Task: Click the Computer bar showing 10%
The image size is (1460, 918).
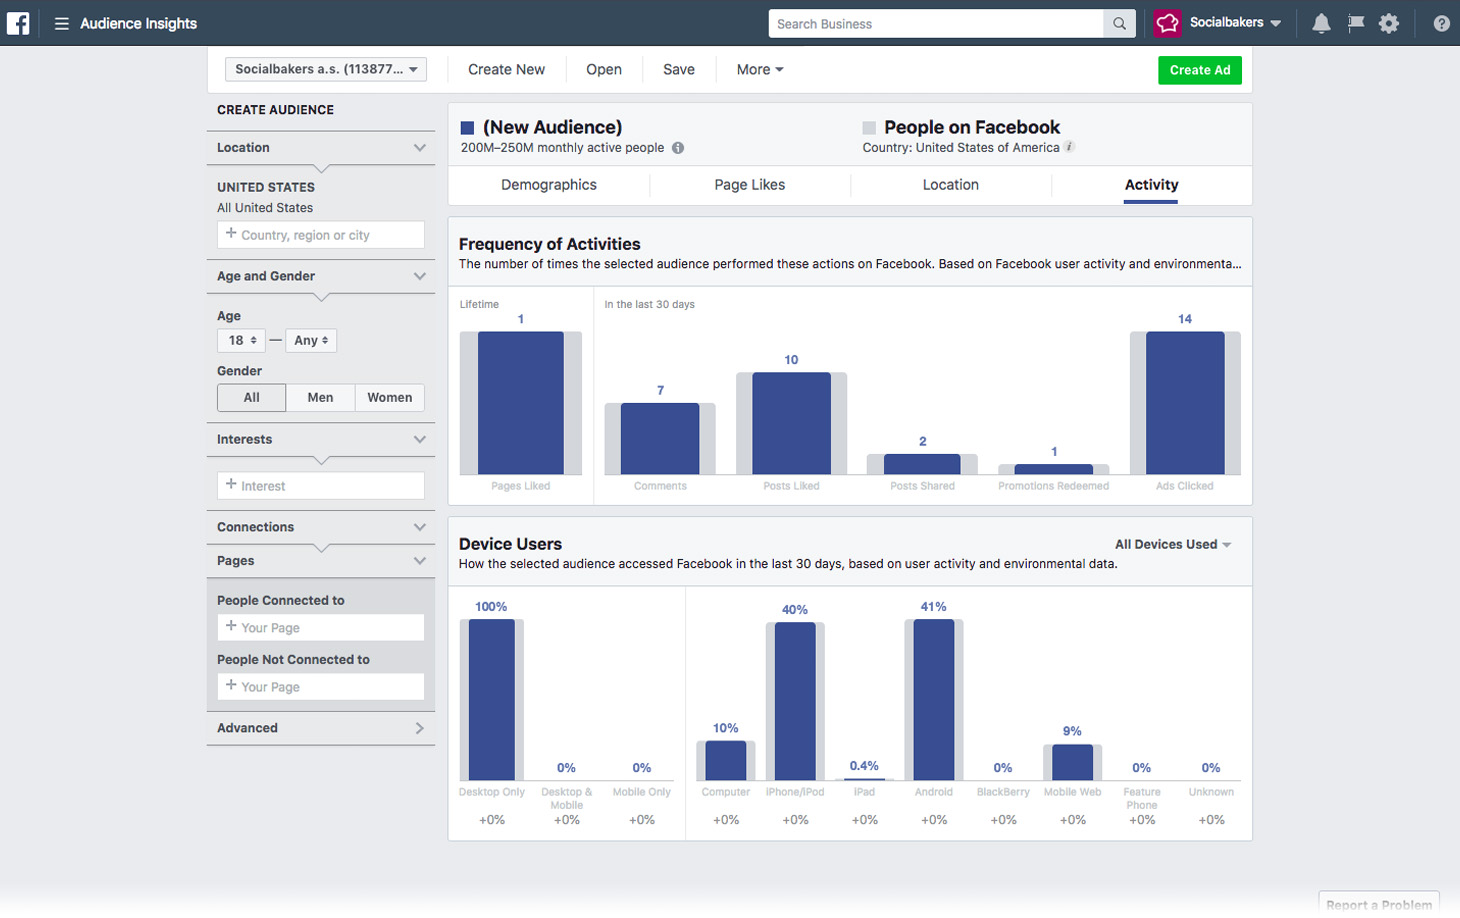Action: pyautogui.click(x=726, y=761)
